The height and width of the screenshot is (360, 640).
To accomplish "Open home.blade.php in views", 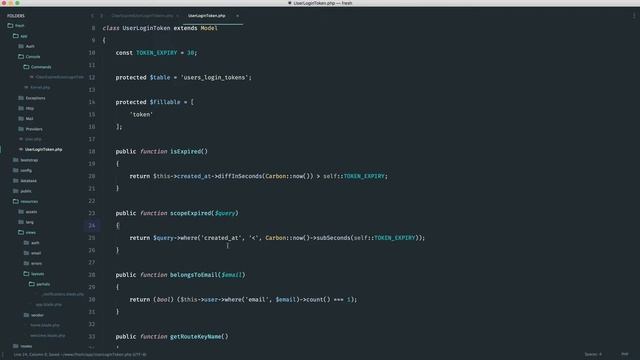I will [45, 325].
